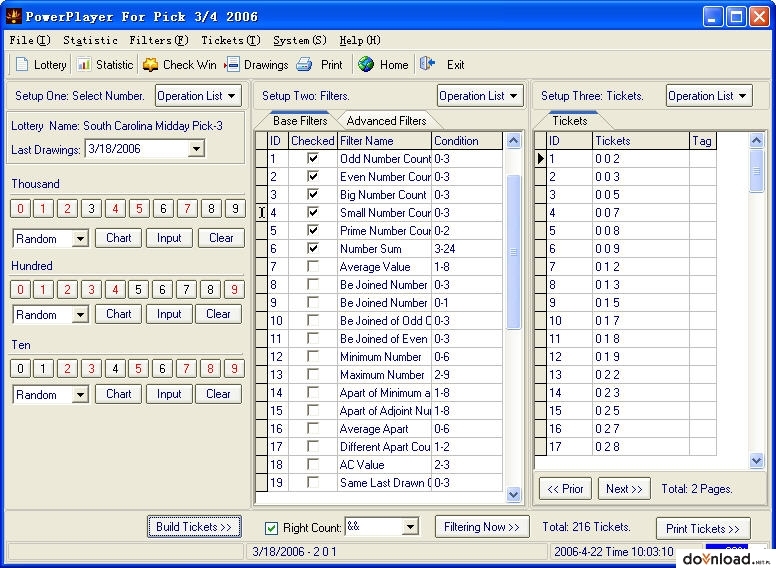Click the Filtering Now button
Screen dimensions: 776x568
[482, 527]
